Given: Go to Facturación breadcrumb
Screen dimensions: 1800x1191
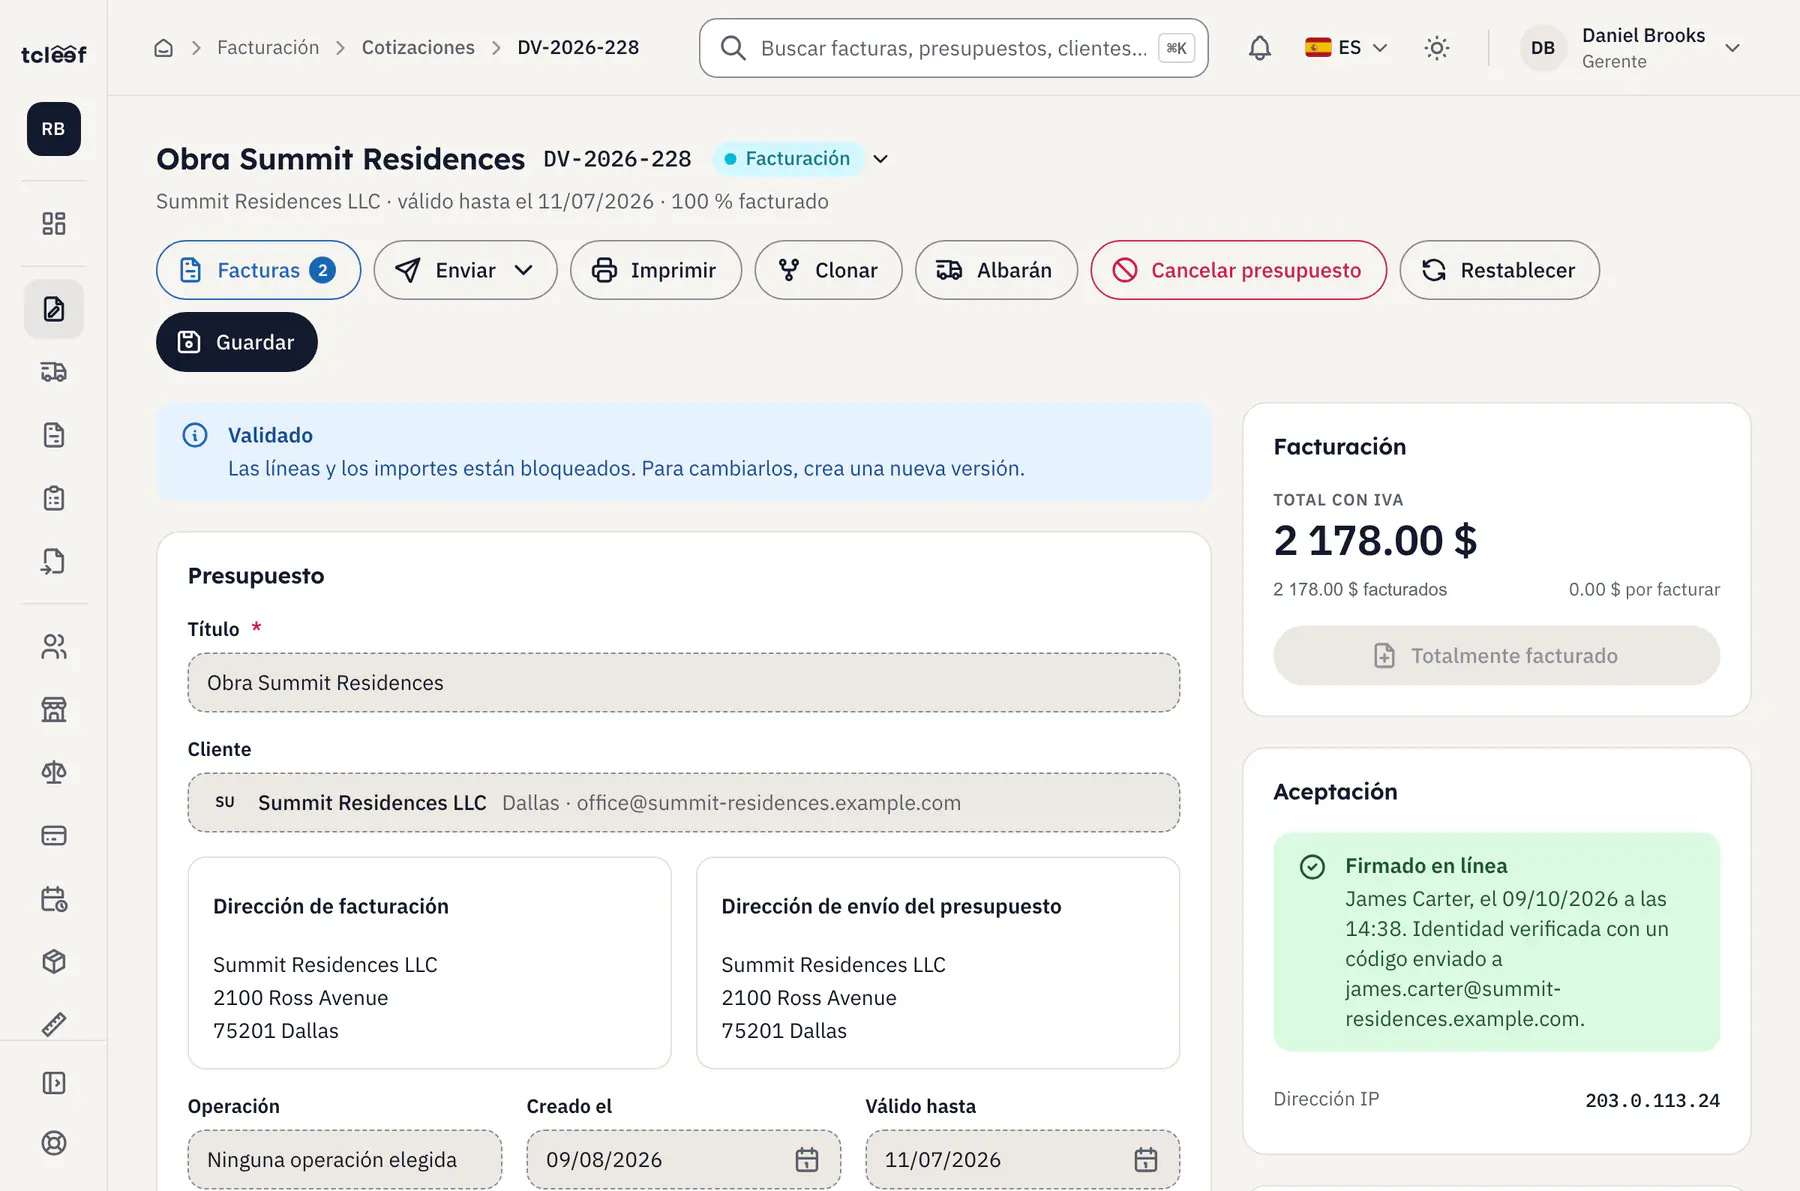Looking at the screenshot, I should pos(268,48).
